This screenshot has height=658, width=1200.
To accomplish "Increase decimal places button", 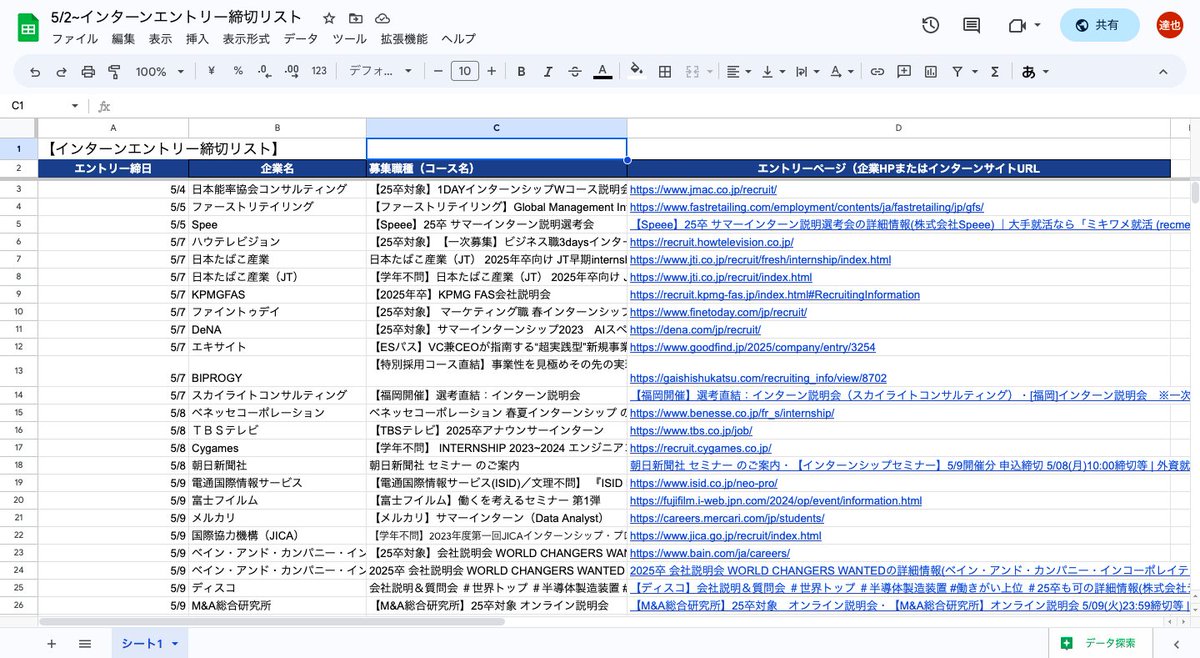I will pyautogui.click(x=292, y=71).
